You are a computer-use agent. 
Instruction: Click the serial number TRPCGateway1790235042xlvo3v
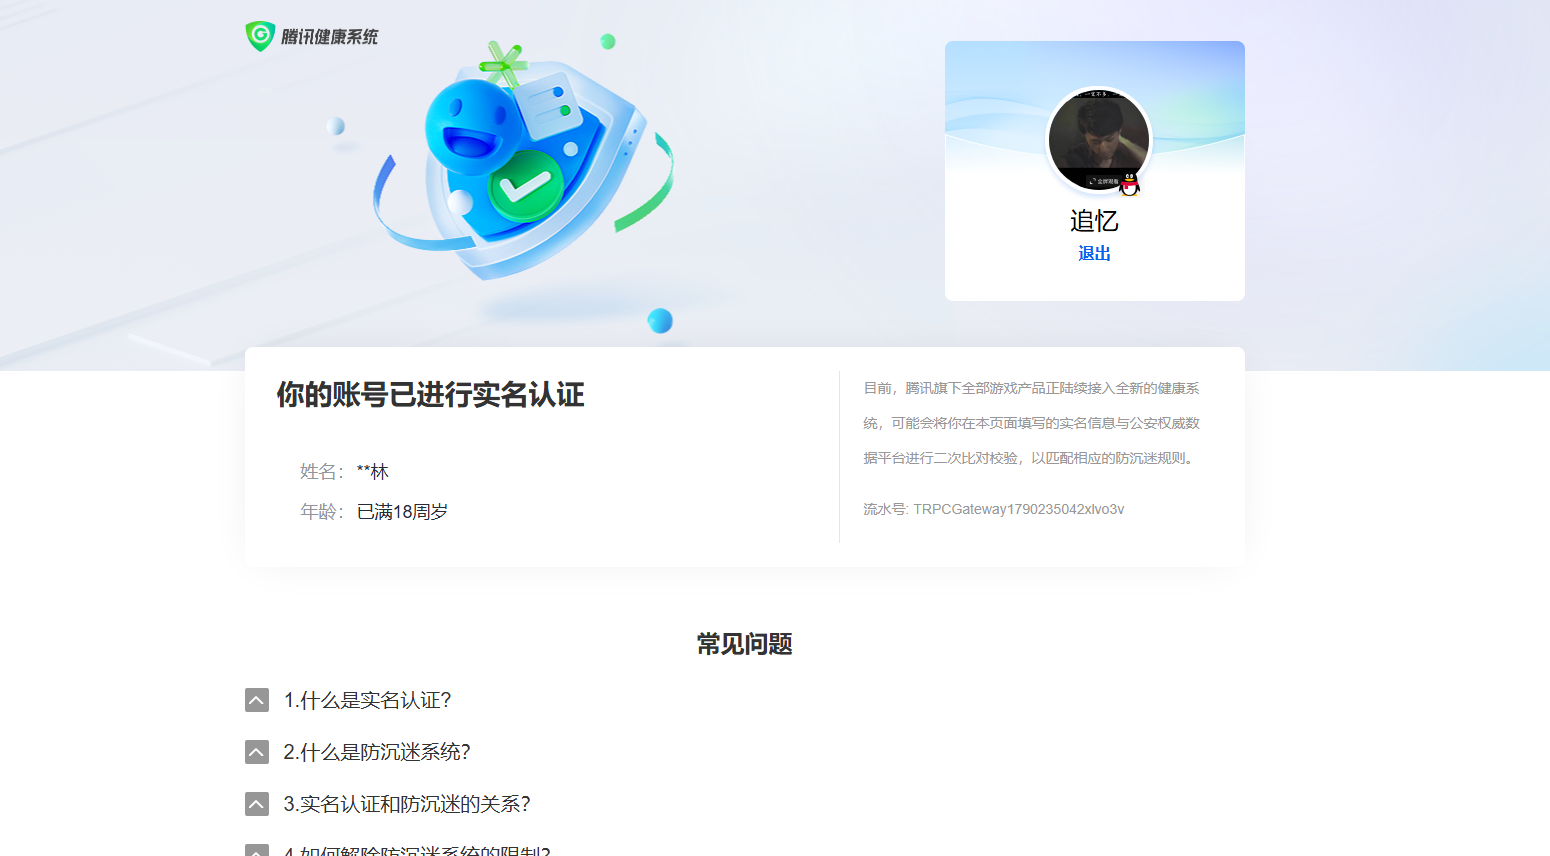point(1018,509)
